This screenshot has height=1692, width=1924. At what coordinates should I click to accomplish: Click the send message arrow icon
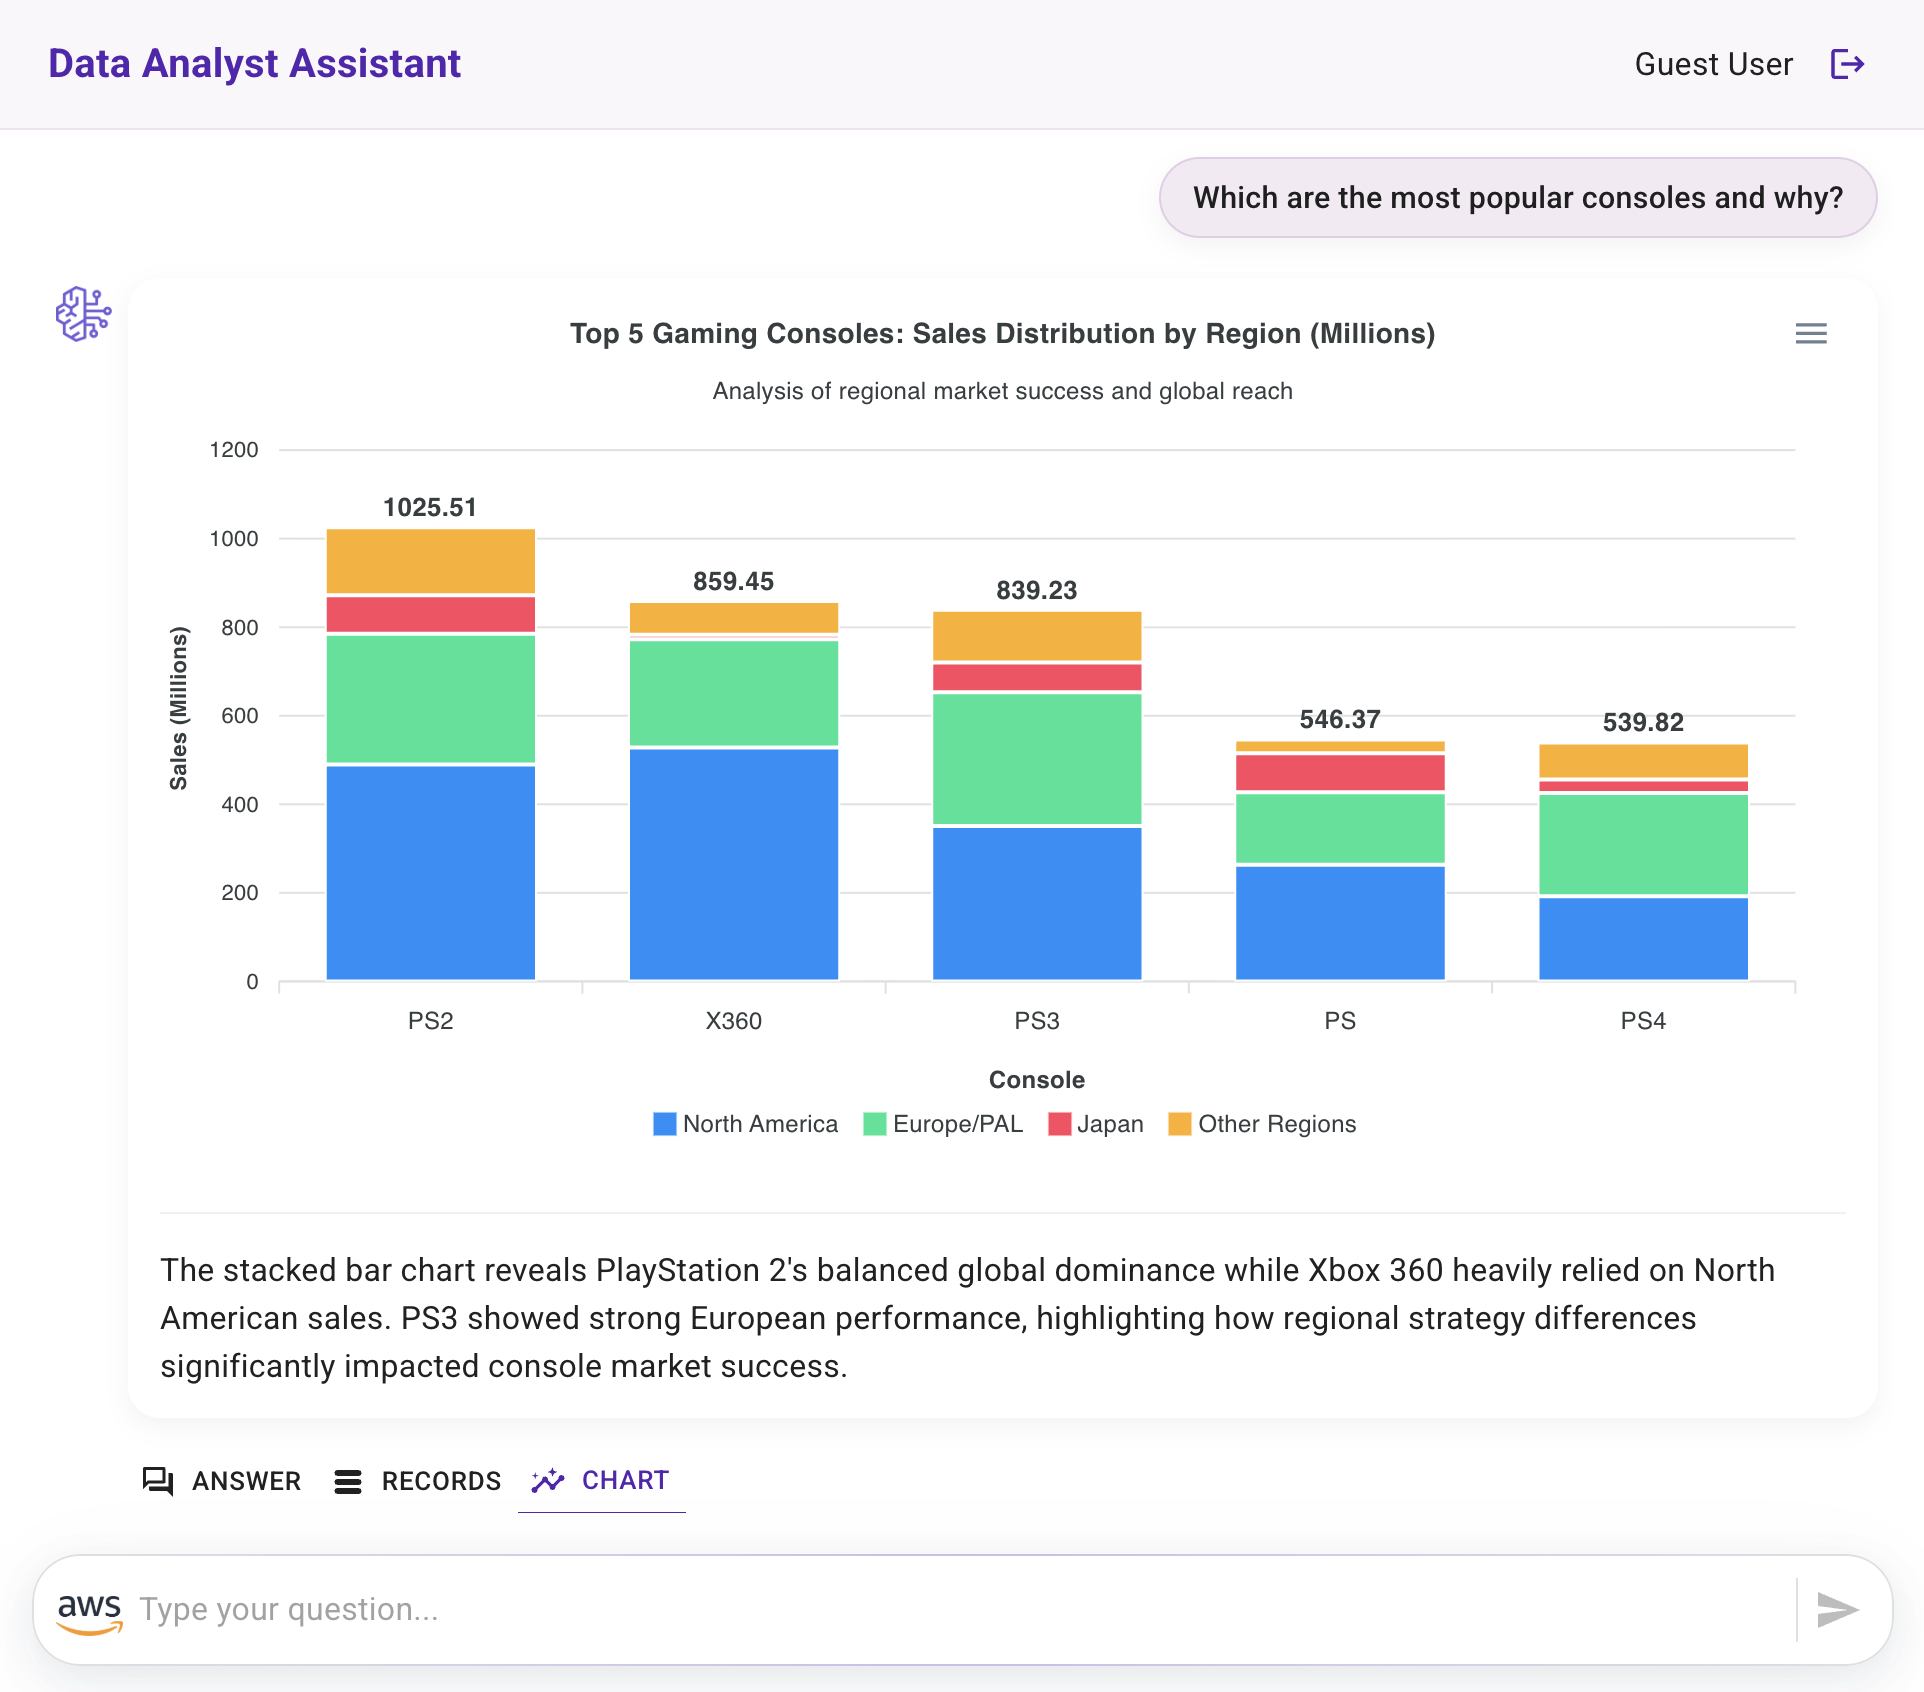coord(1838,1610)
